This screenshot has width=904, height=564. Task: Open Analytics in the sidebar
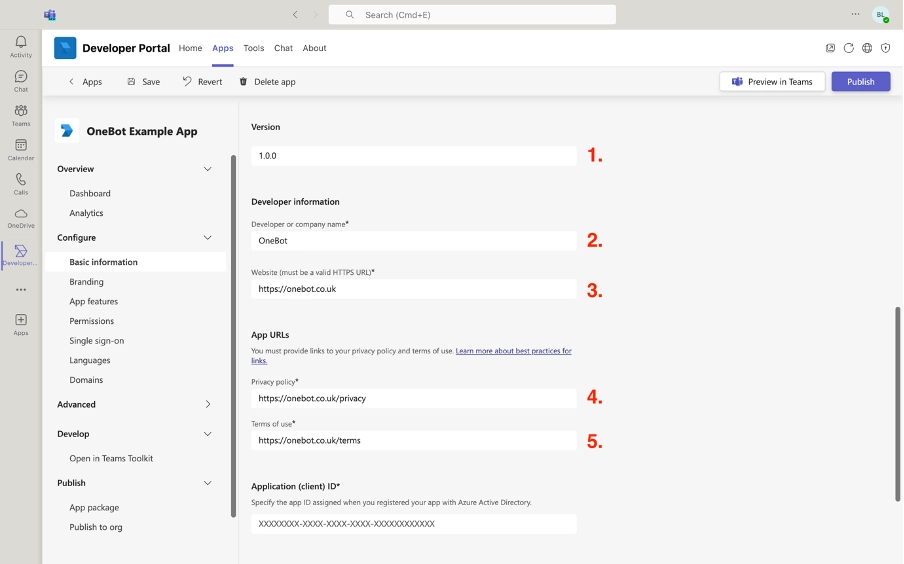coord(86,213)
